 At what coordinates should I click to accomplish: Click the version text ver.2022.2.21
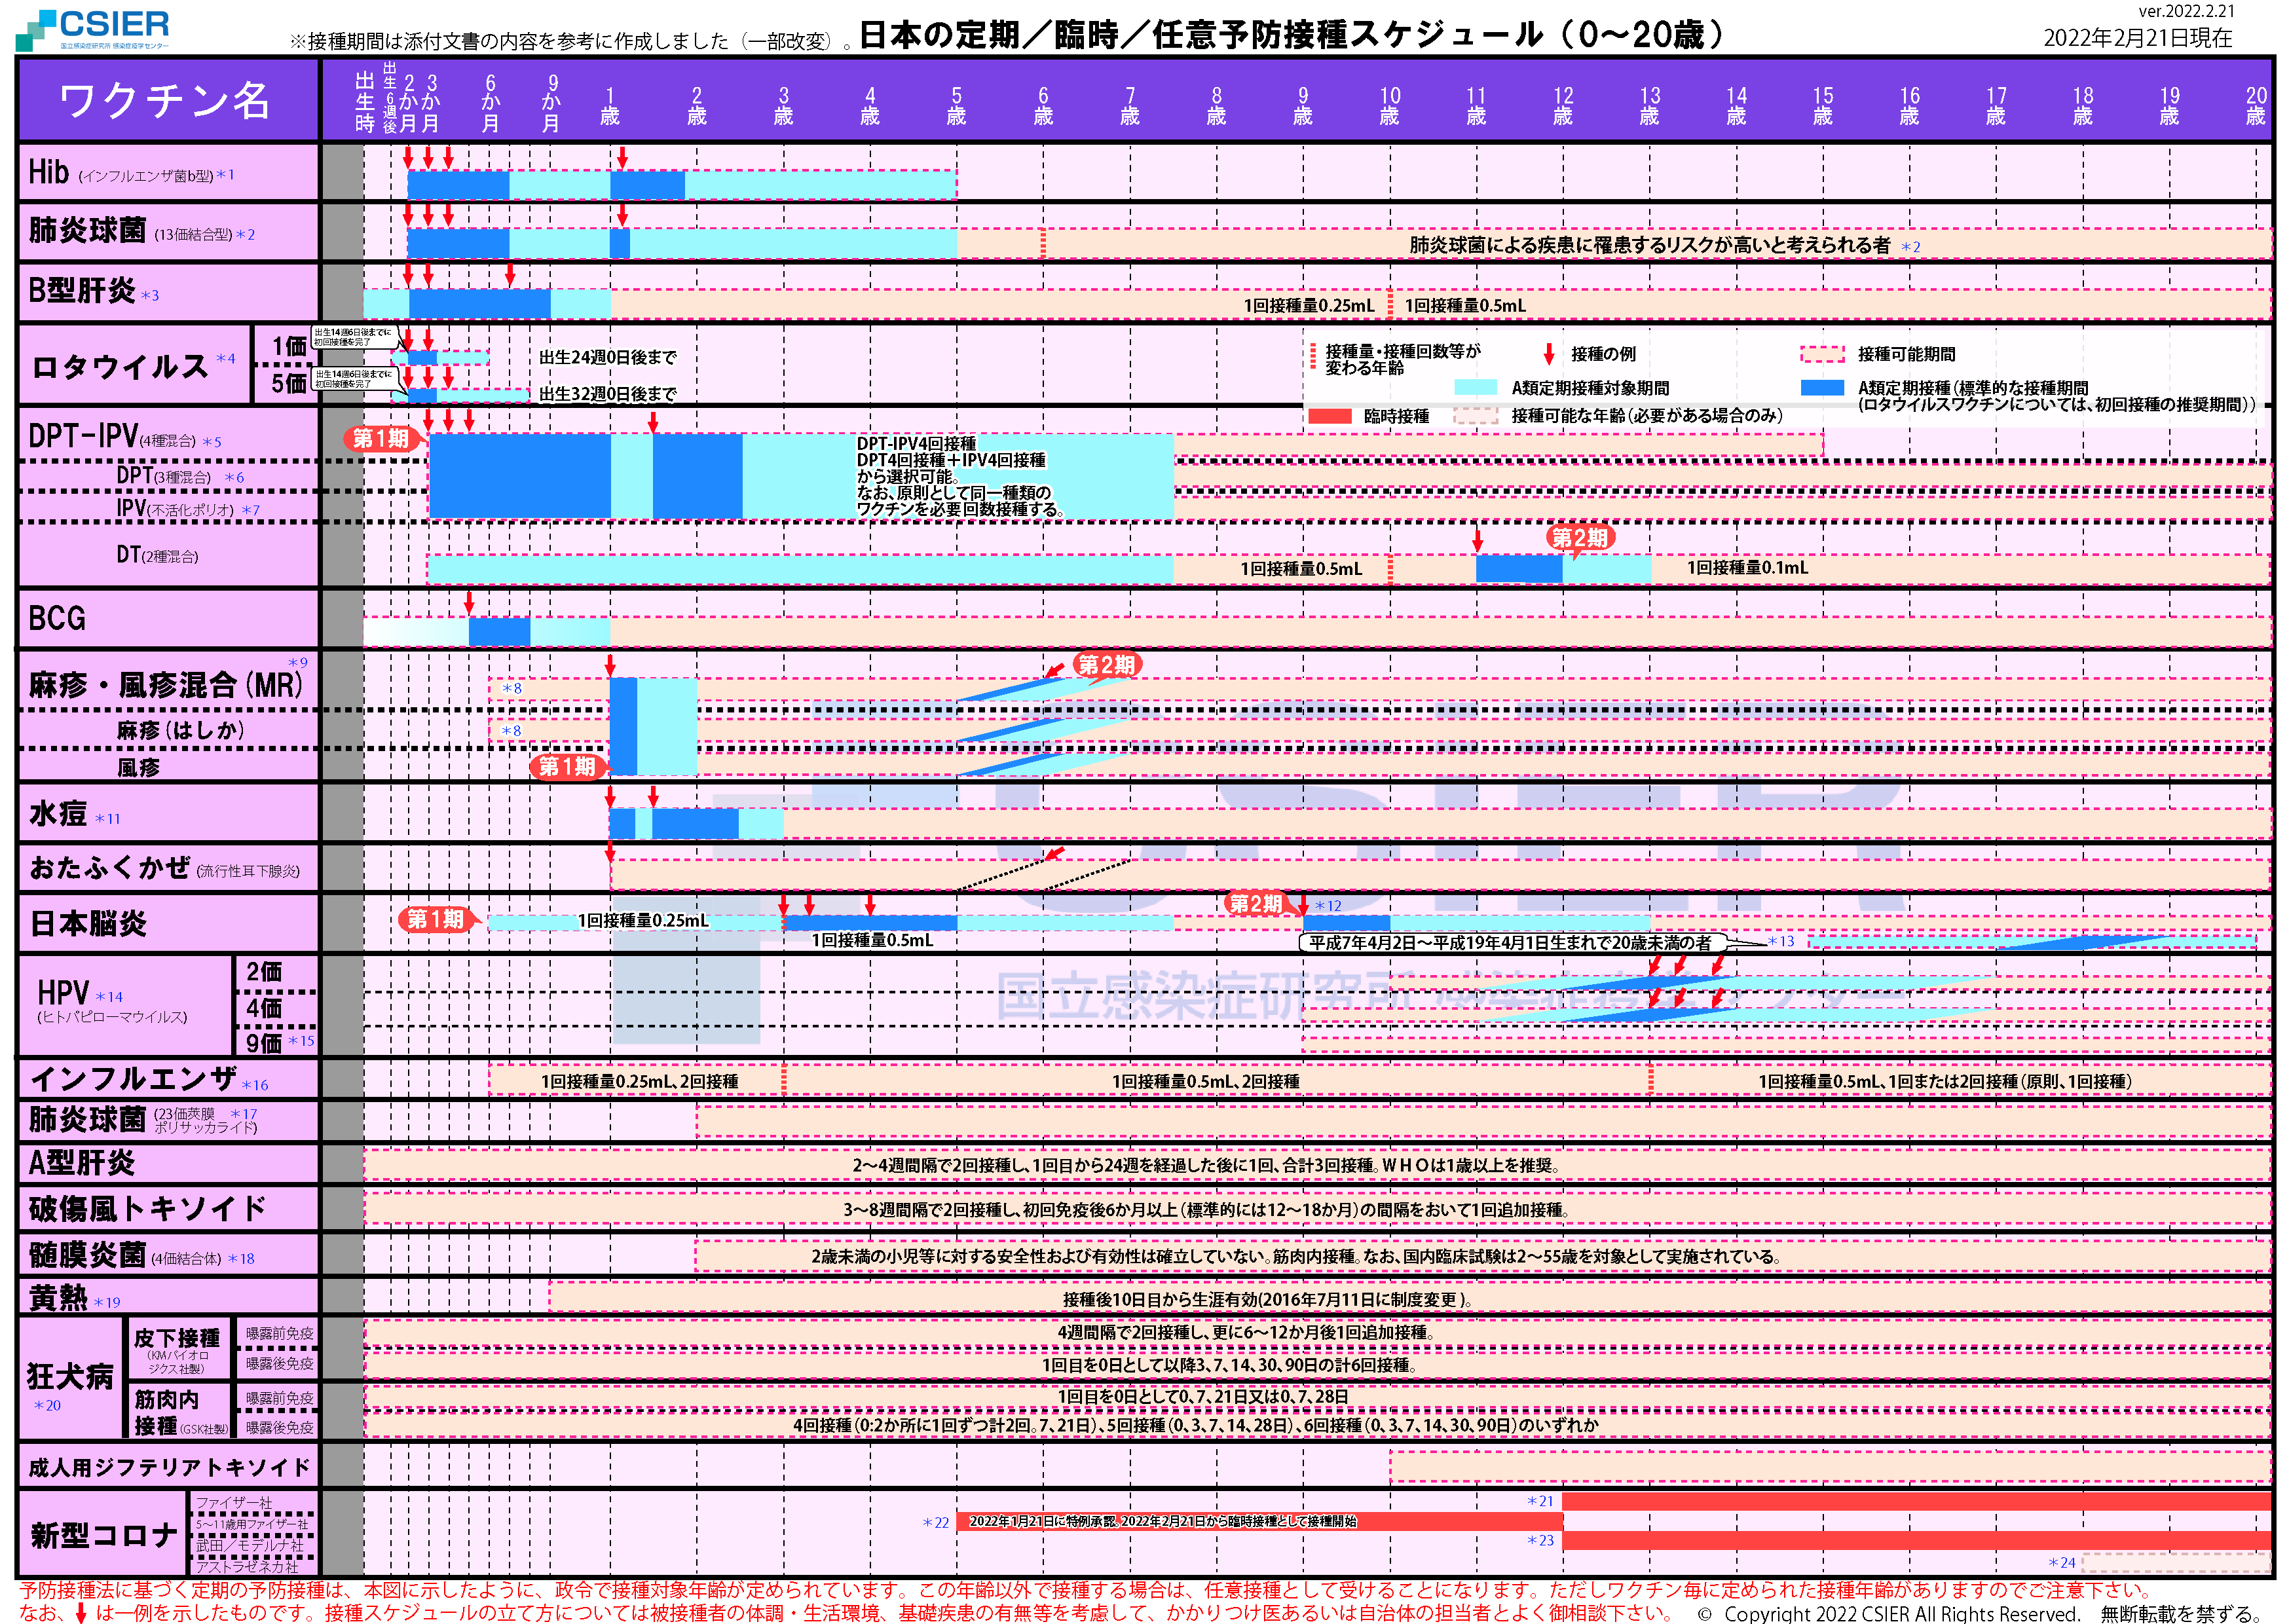click(2187, 11)
